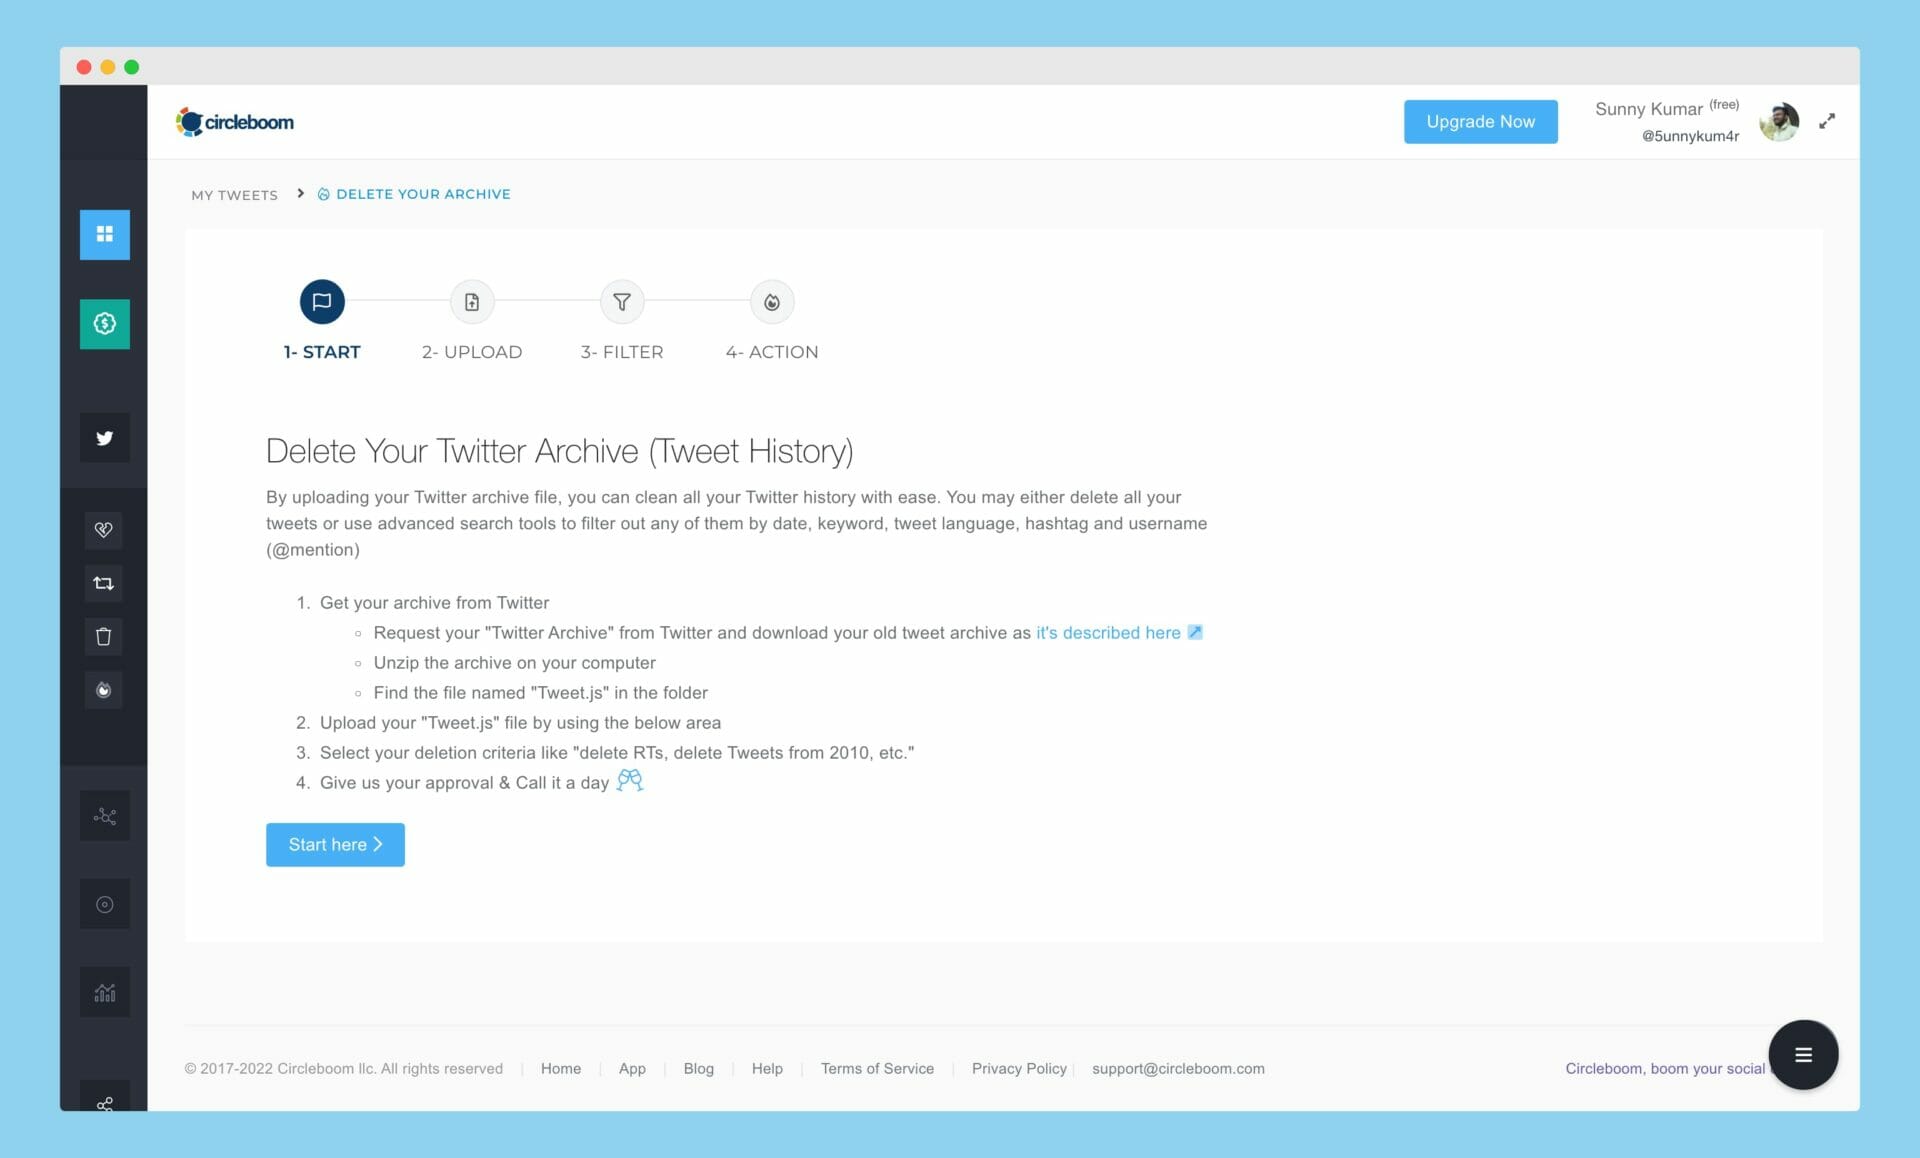The height and width of the screenshot is (1158, 1920).
Task: Open the round hamburger menu button
Action: coord(1803,1054)
